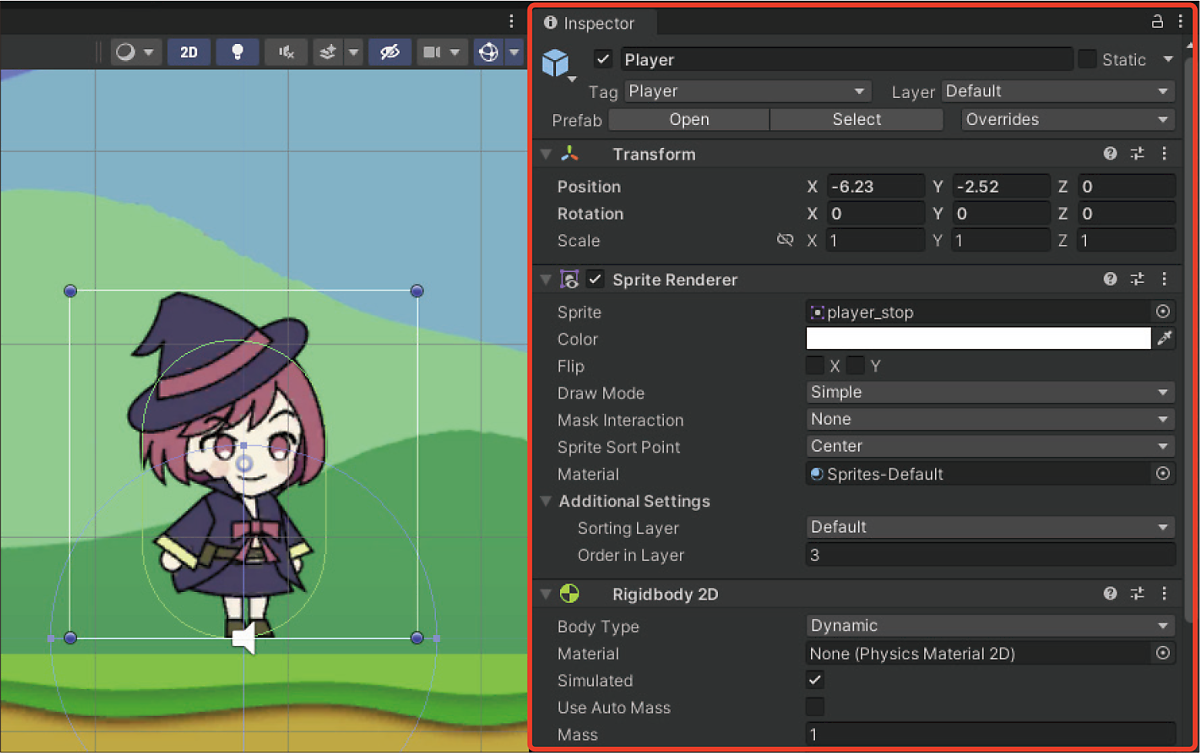1200x753 pixels.
Task: Open sprite object picker for player_stop
Action: [x=1163, y=312]
